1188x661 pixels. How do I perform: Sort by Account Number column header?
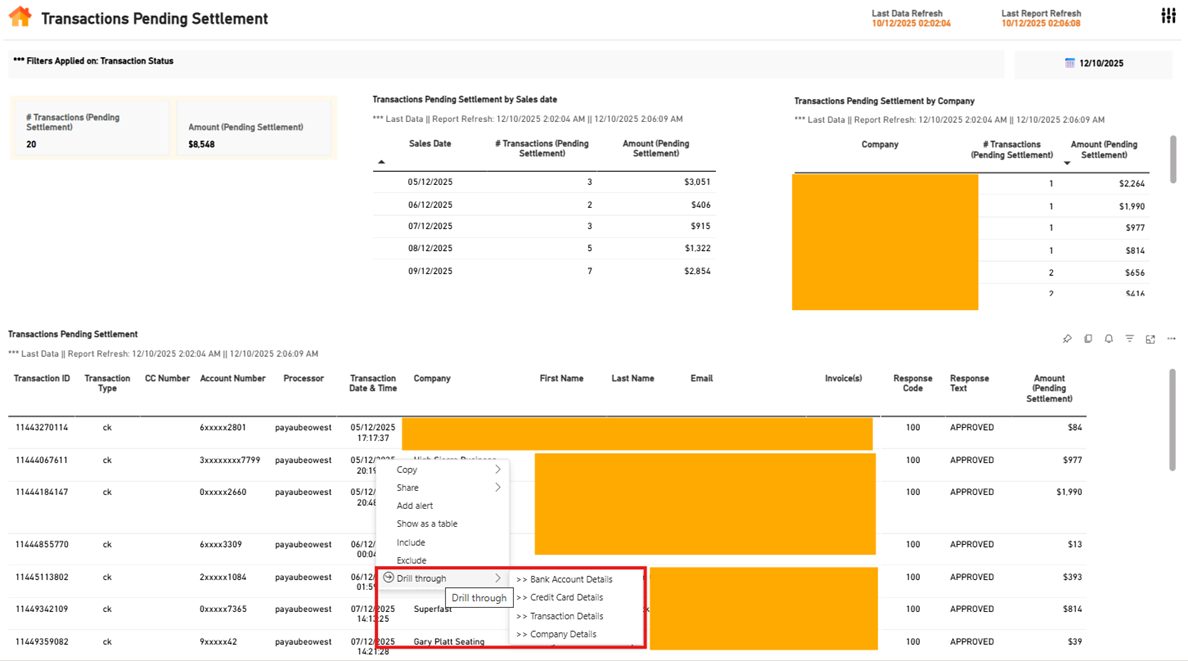coord(233,378)
